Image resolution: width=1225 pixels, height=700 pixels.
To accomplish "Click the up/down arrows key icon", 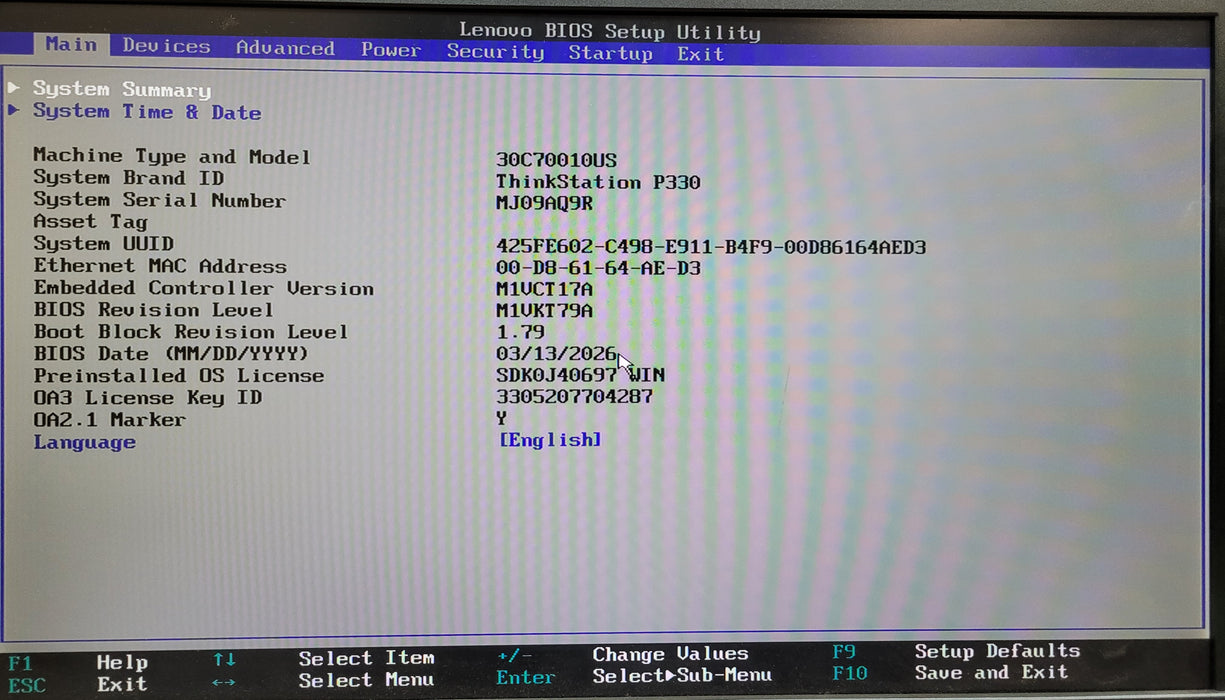I will [x=224, y=660].
